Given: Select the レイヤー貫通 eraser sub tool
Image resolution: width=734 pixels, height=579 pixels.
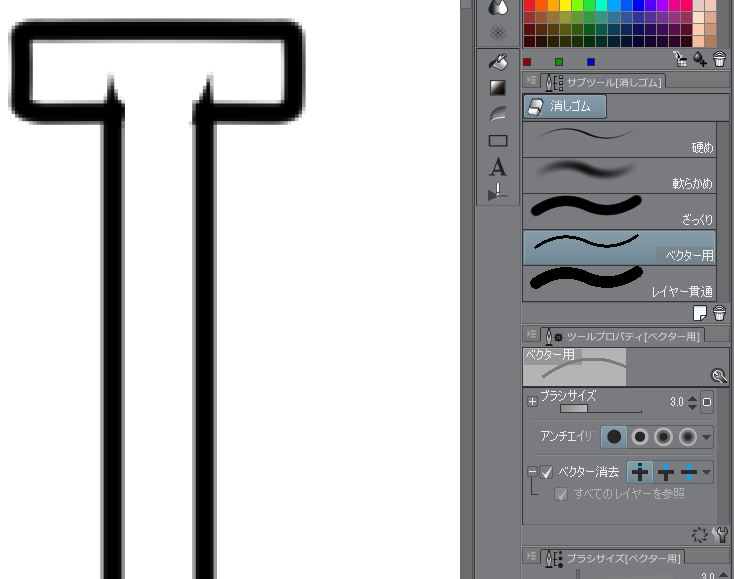Looking at the screenshot, I should [620, 284].
